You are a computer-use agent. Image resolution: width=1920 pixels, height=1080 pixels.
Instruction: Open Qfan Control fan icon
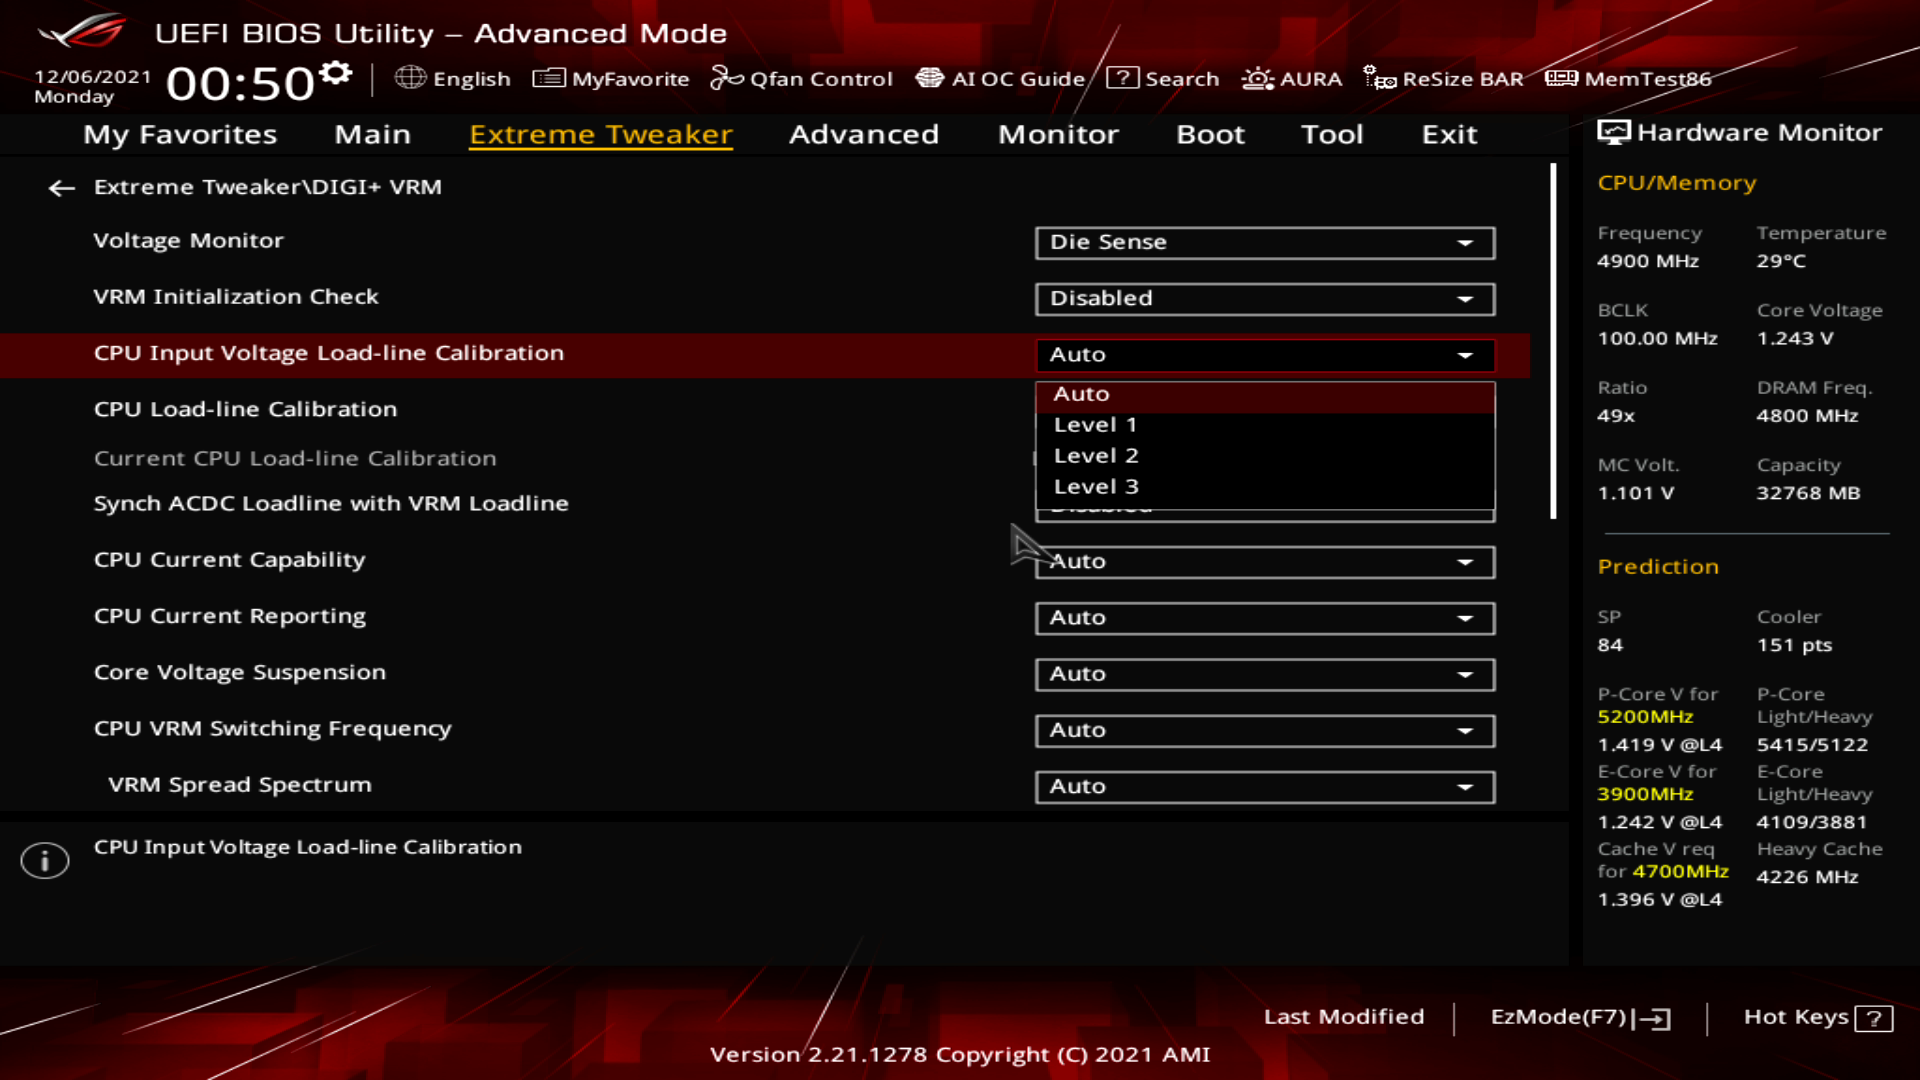(x=726, y=78)
